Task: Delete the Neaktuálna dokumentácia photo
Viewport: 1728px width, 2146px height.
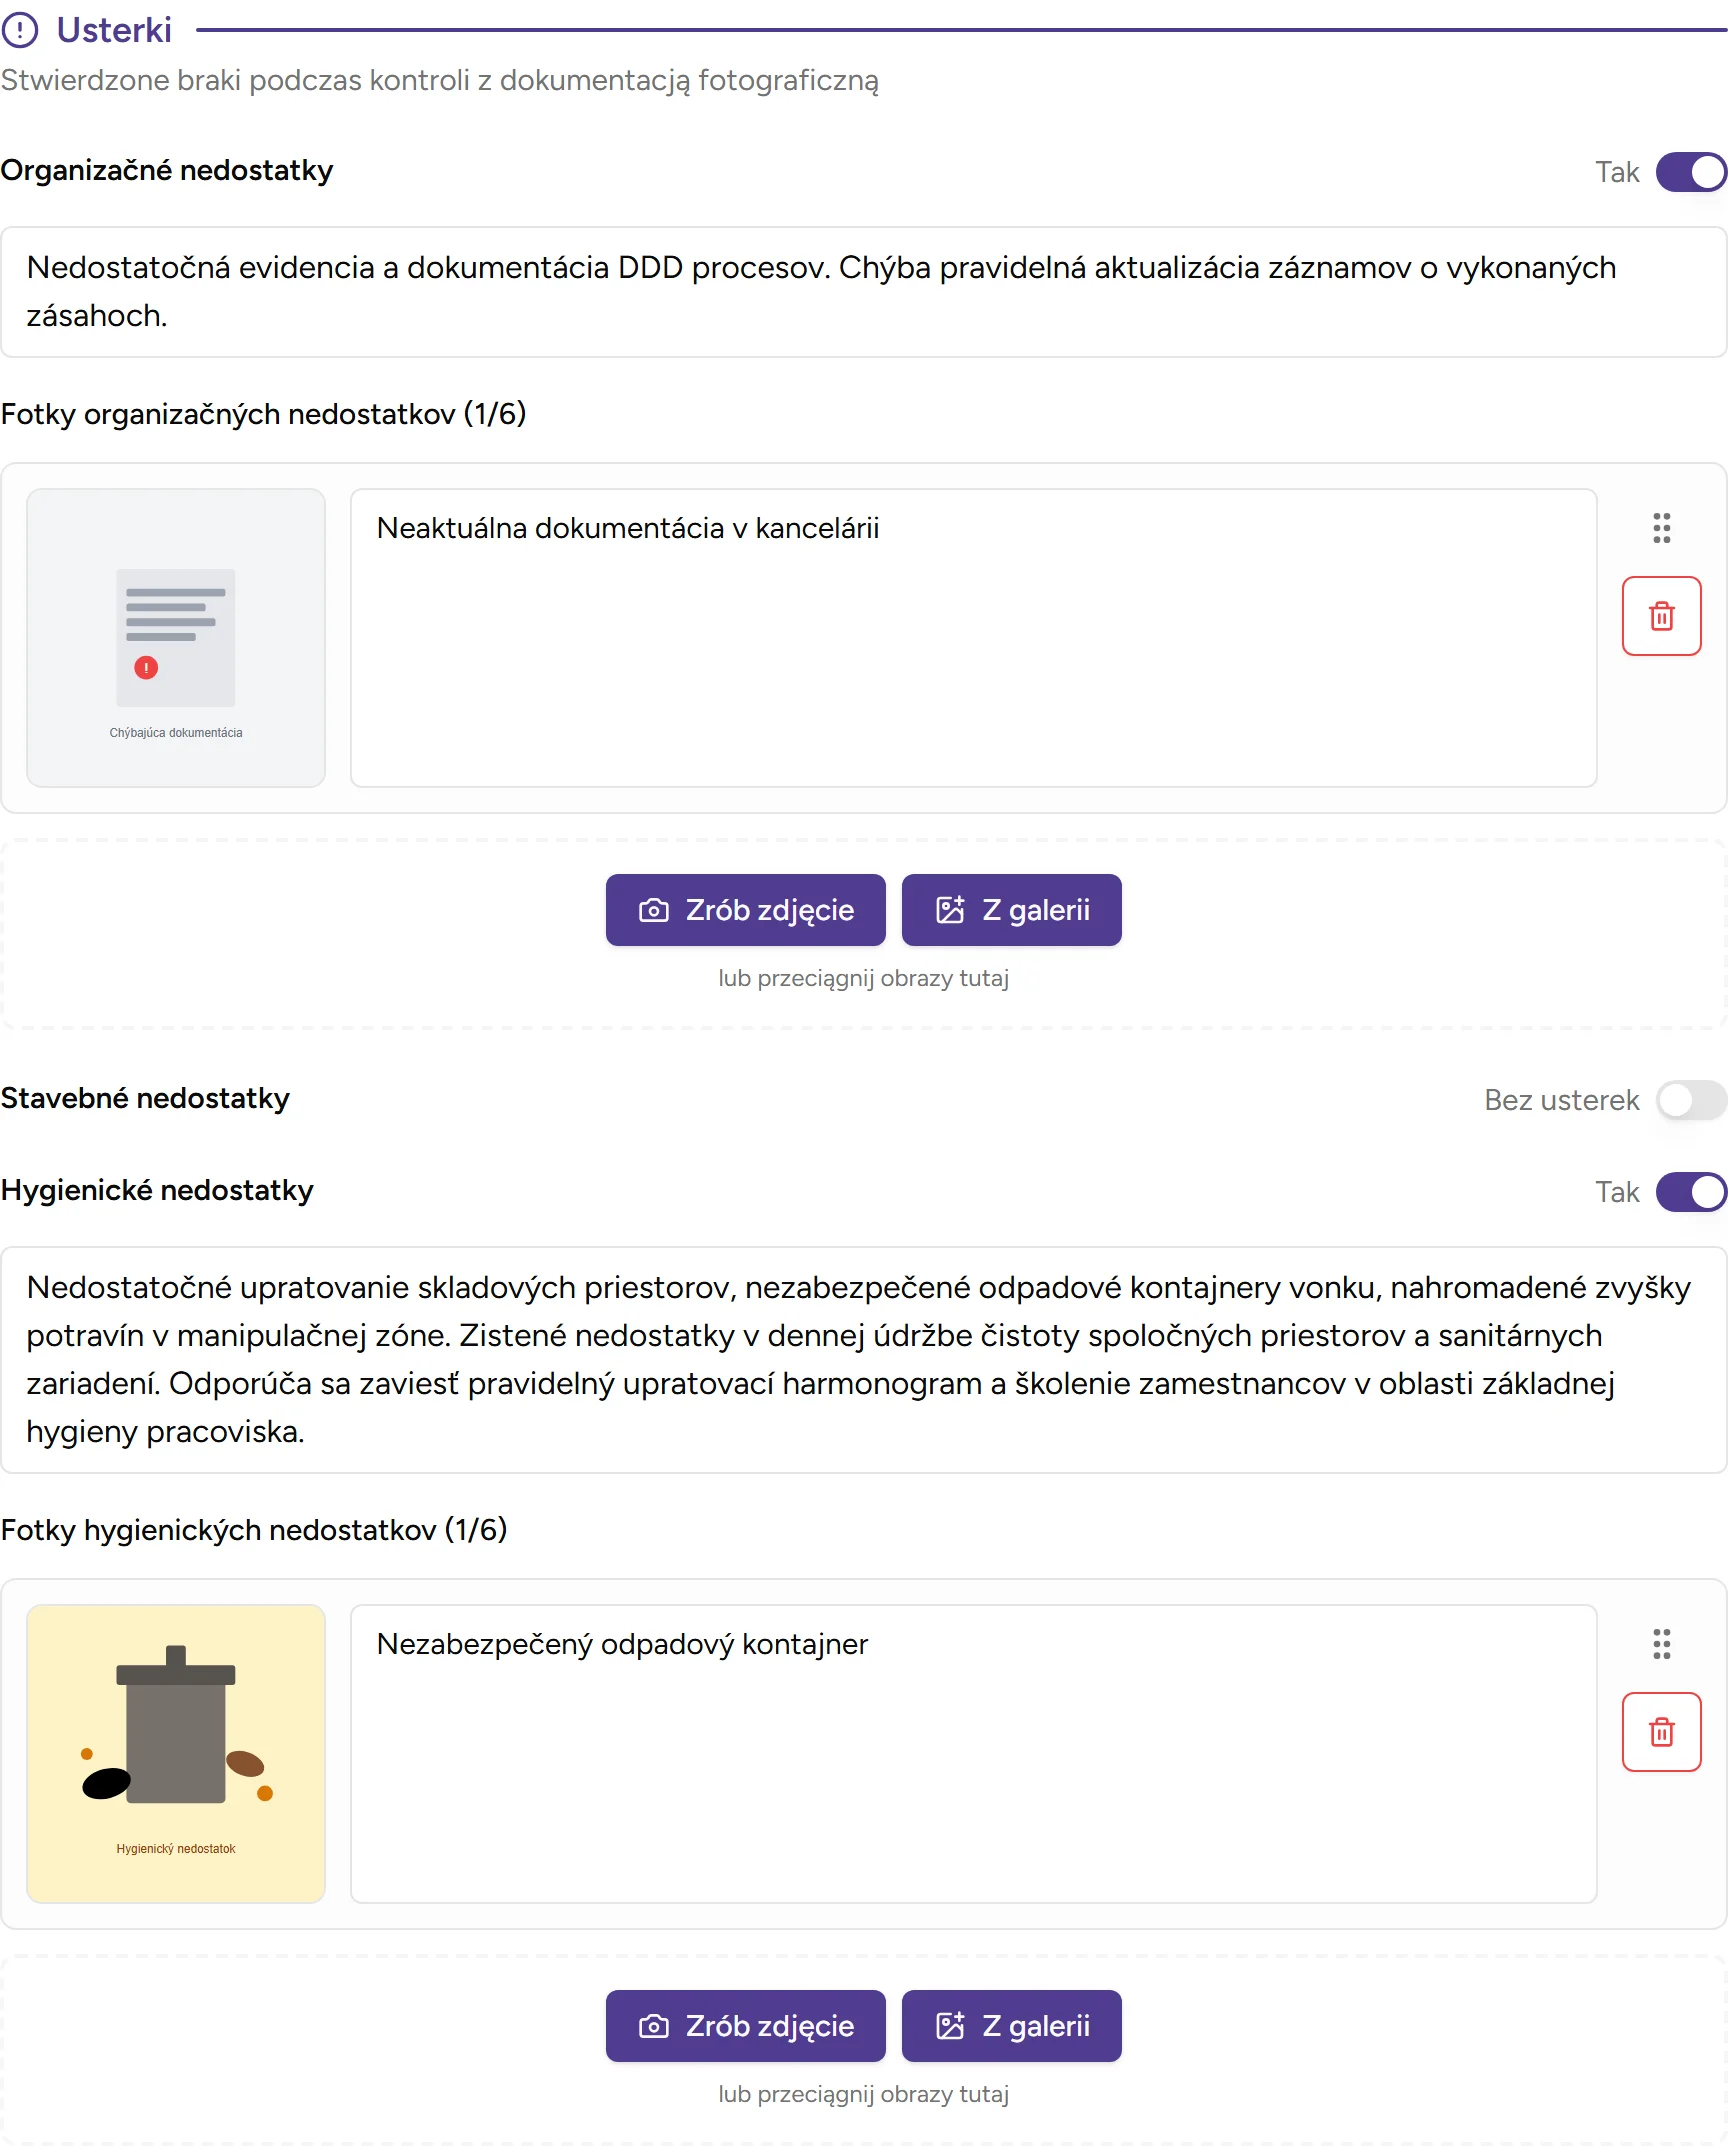Action: (x=1661, y=616)
